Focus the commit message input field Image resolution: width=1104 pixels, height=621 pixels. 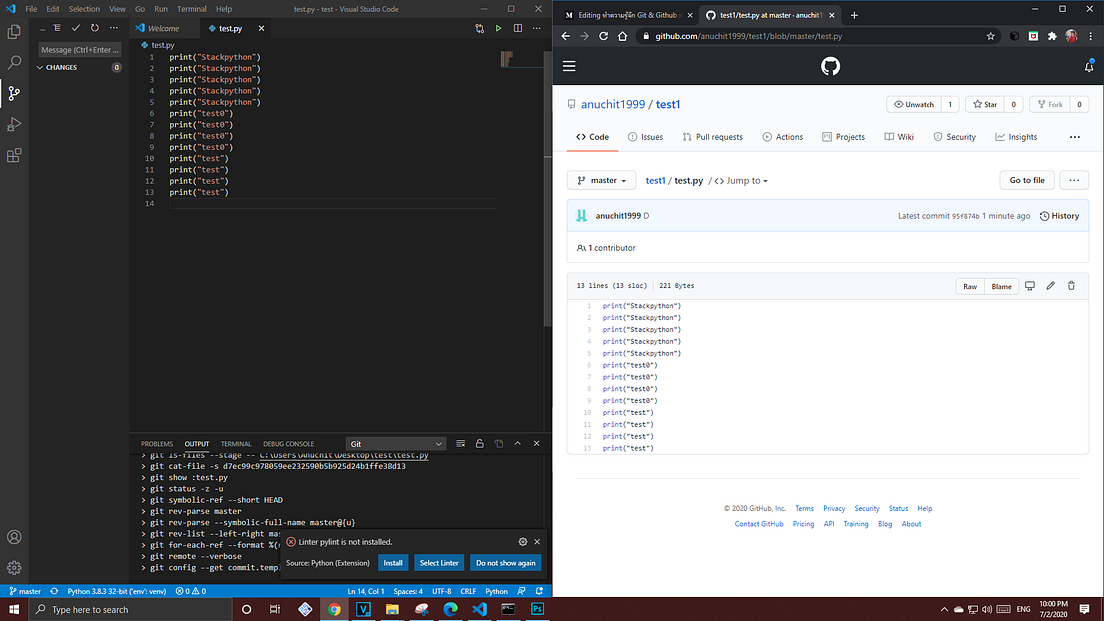point(78,48)
